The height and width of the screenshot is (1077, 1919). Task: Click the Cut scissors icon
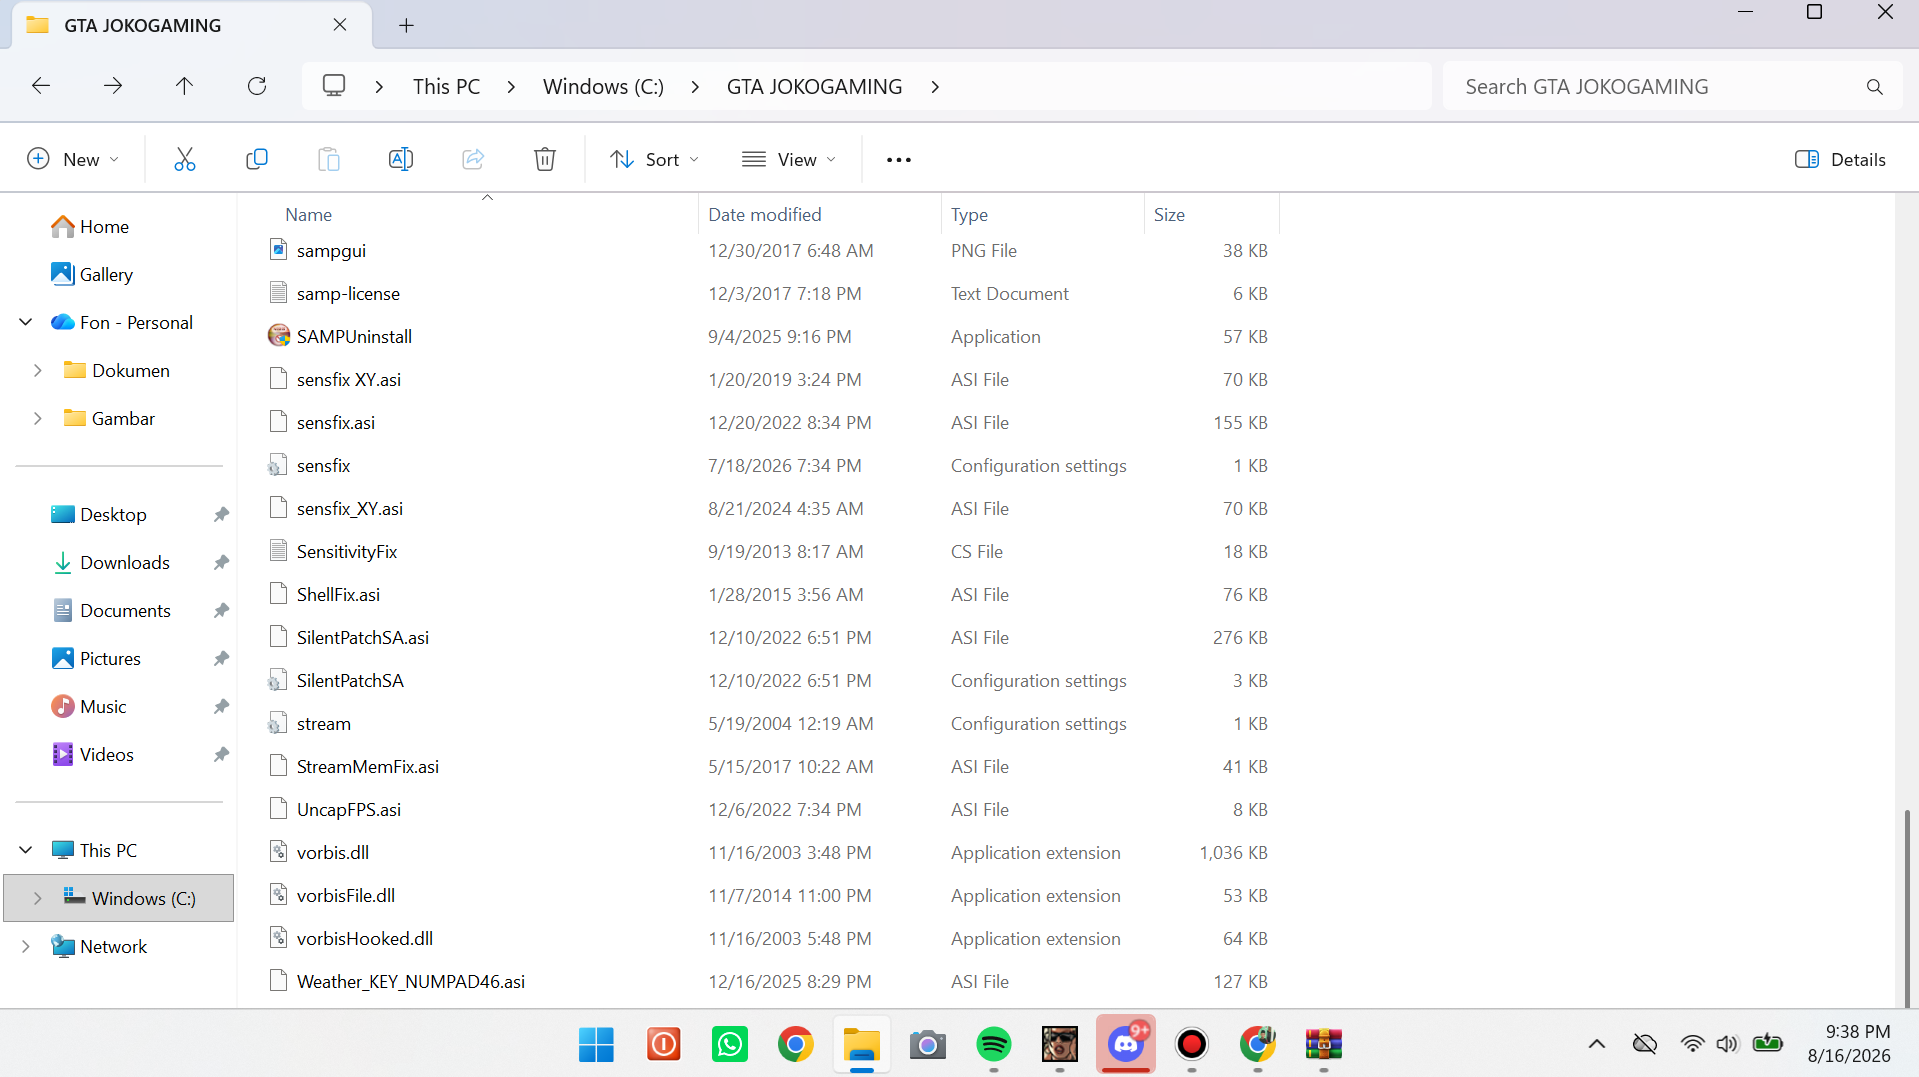[x=185, y=159]
